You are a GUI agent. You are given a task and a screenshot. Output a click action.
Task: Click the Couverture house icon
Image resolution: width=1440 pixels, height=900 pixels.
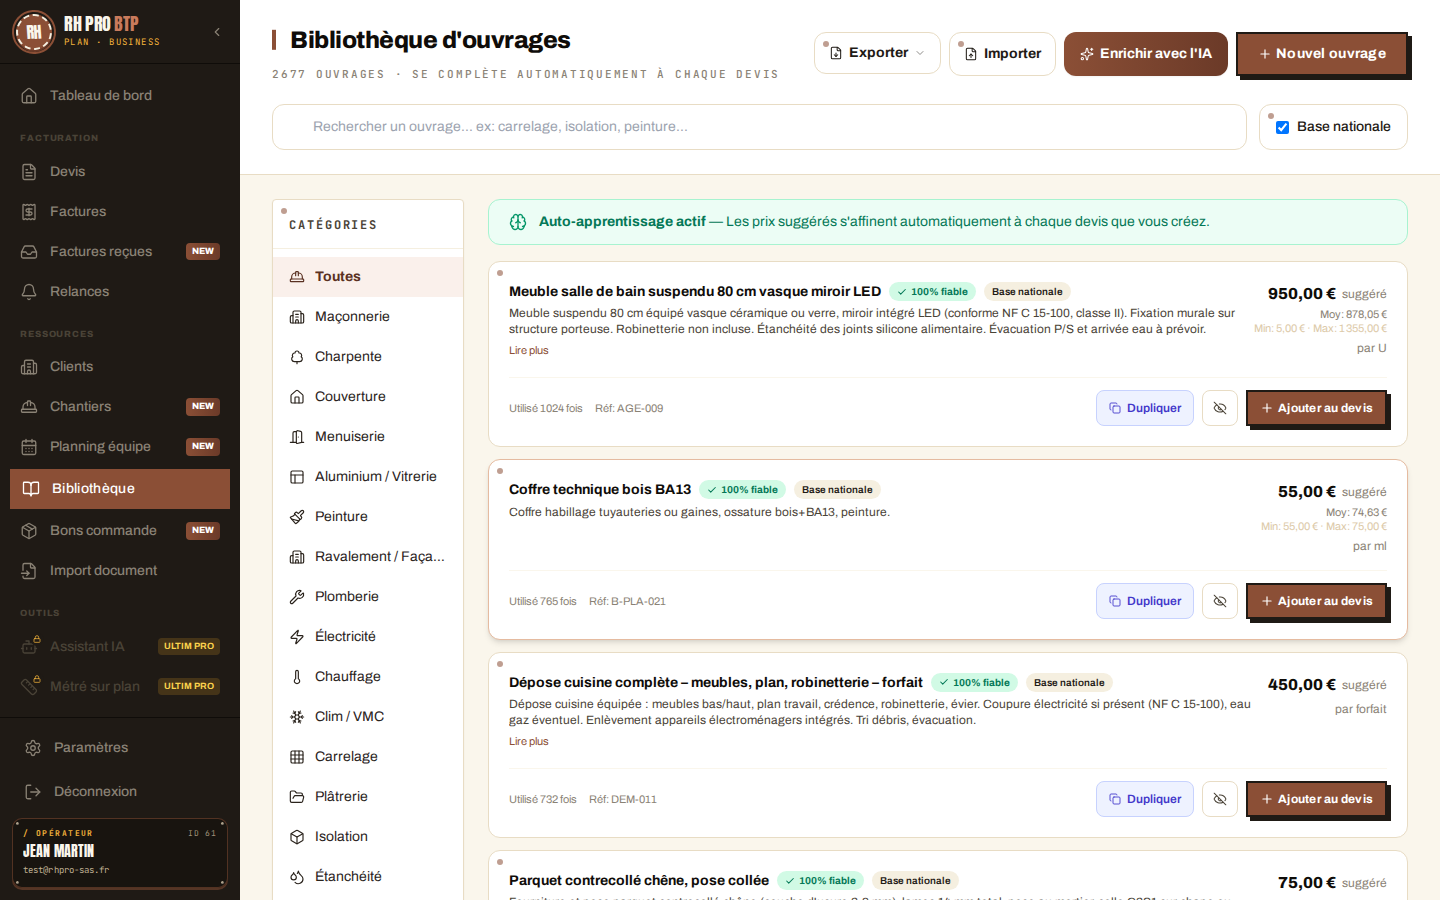pyautogui.click(x=297, y=396)
